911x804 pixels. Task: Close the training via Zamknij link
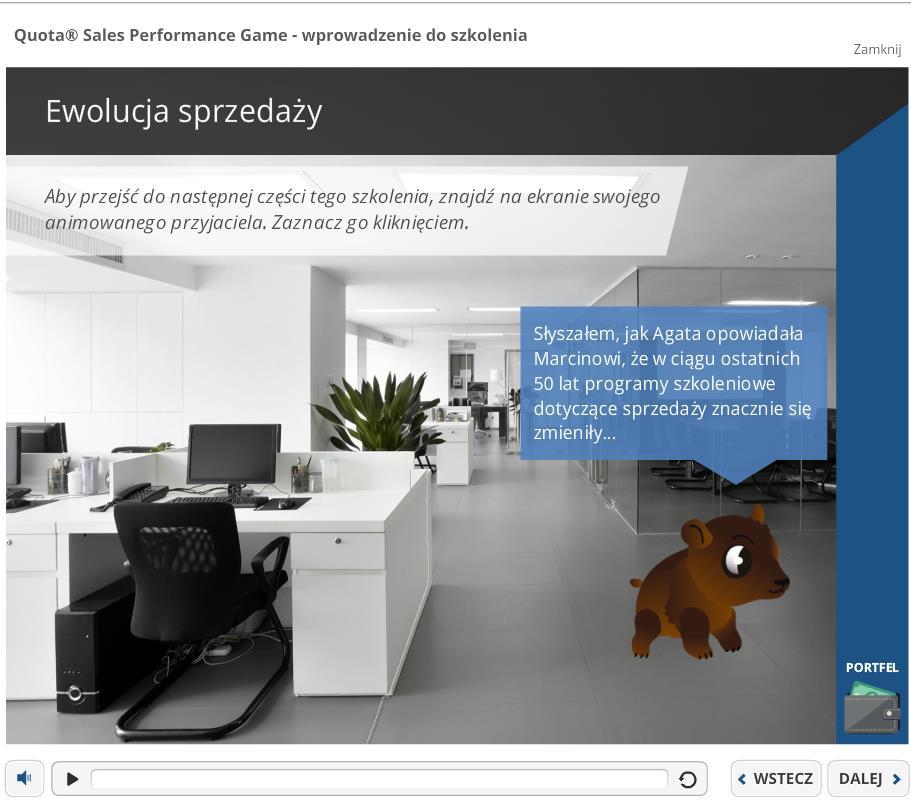[x=877, y=49]
